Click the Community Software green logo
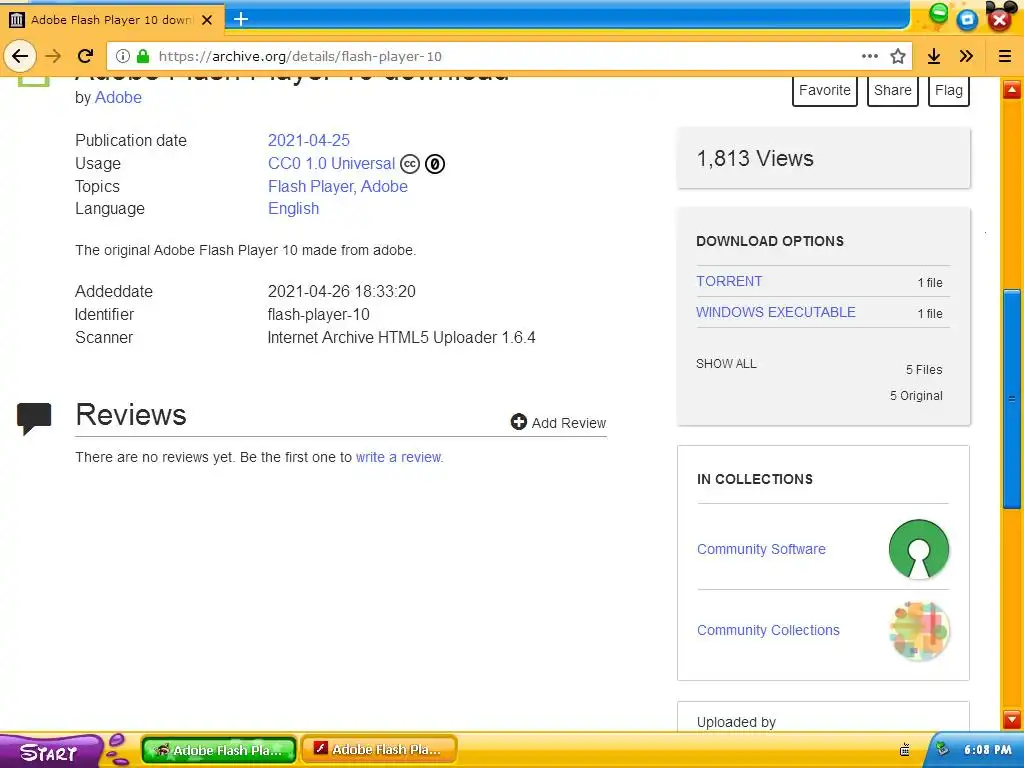 [919, 549]
